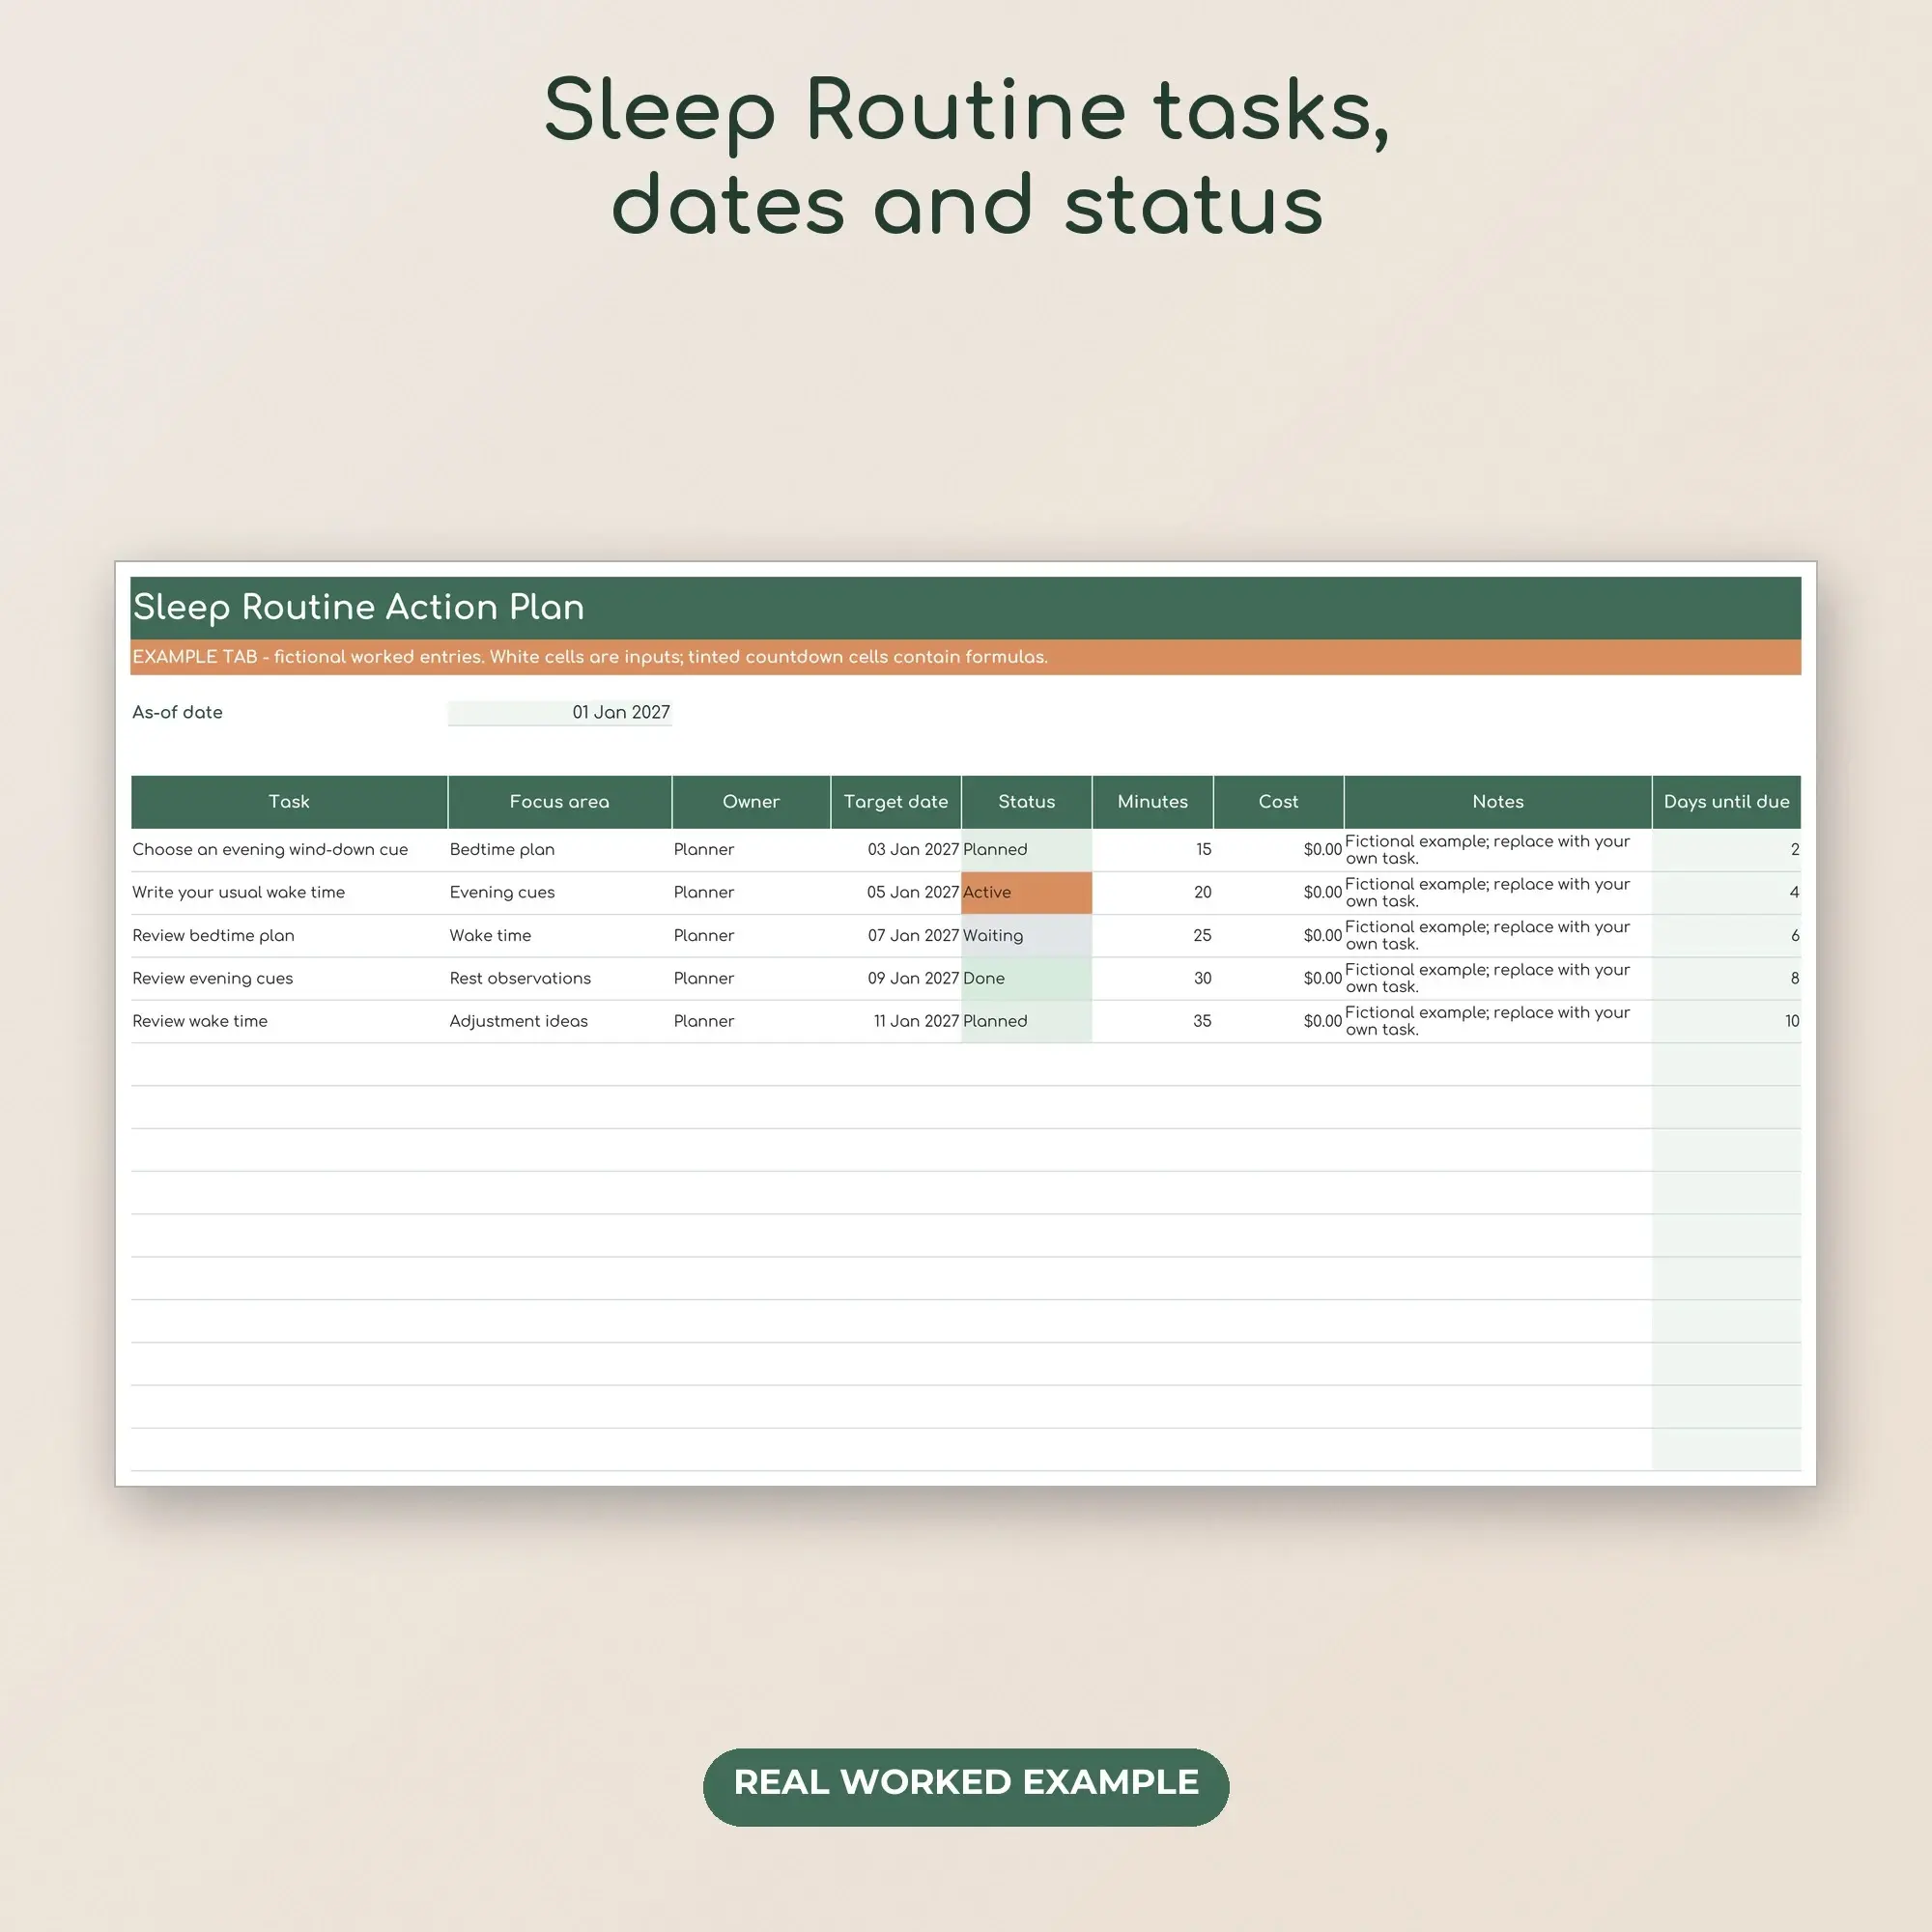
Task: Select the Bedtime plan focus area cell
Action: point(560,850)
